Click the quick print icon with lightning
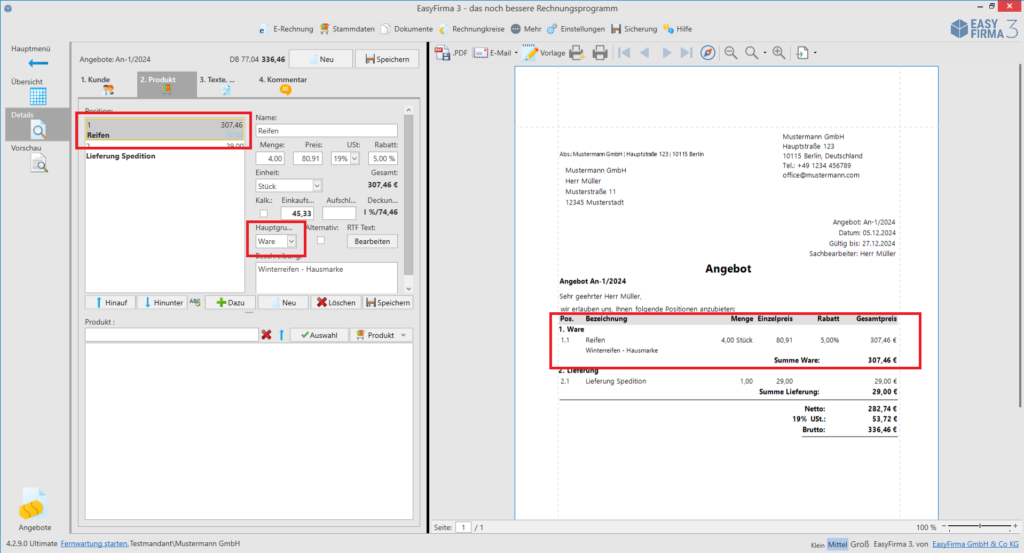Screen dimensions: 1024x553 (577, 53)
